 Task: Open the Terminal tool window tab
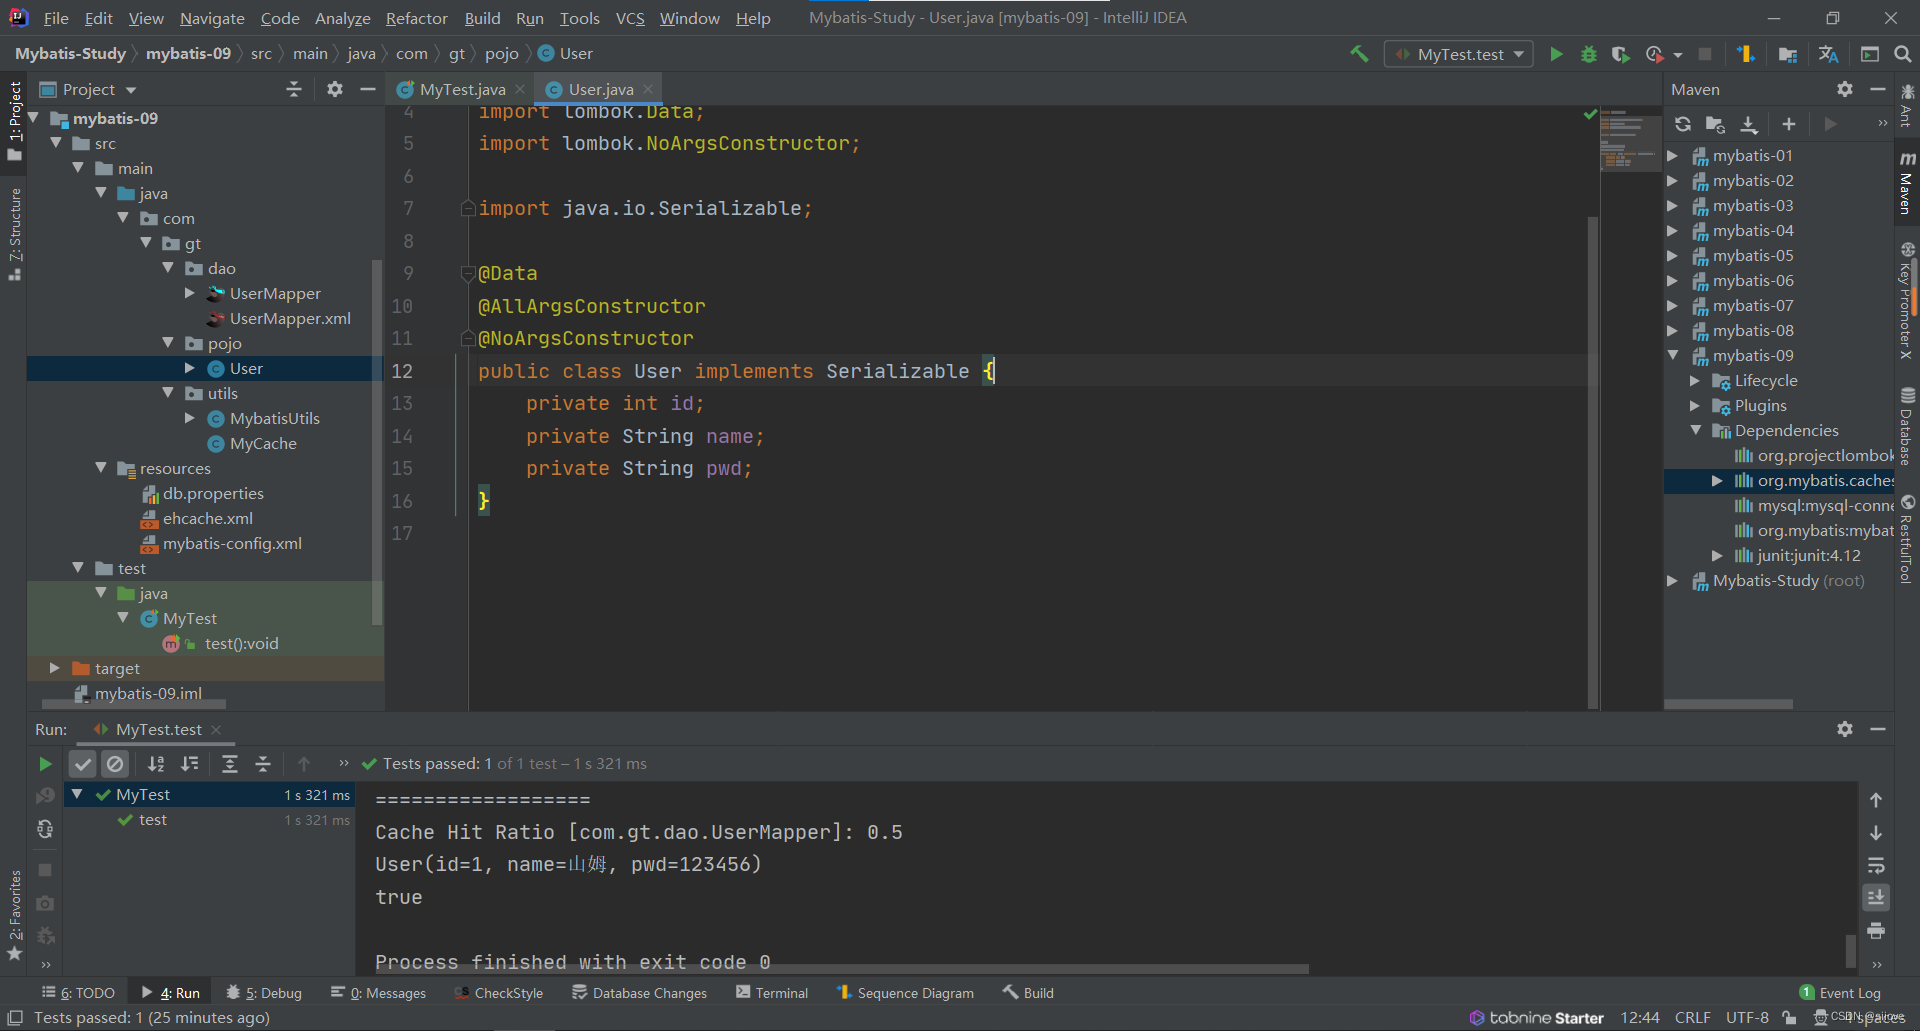[x=772, y=993]
